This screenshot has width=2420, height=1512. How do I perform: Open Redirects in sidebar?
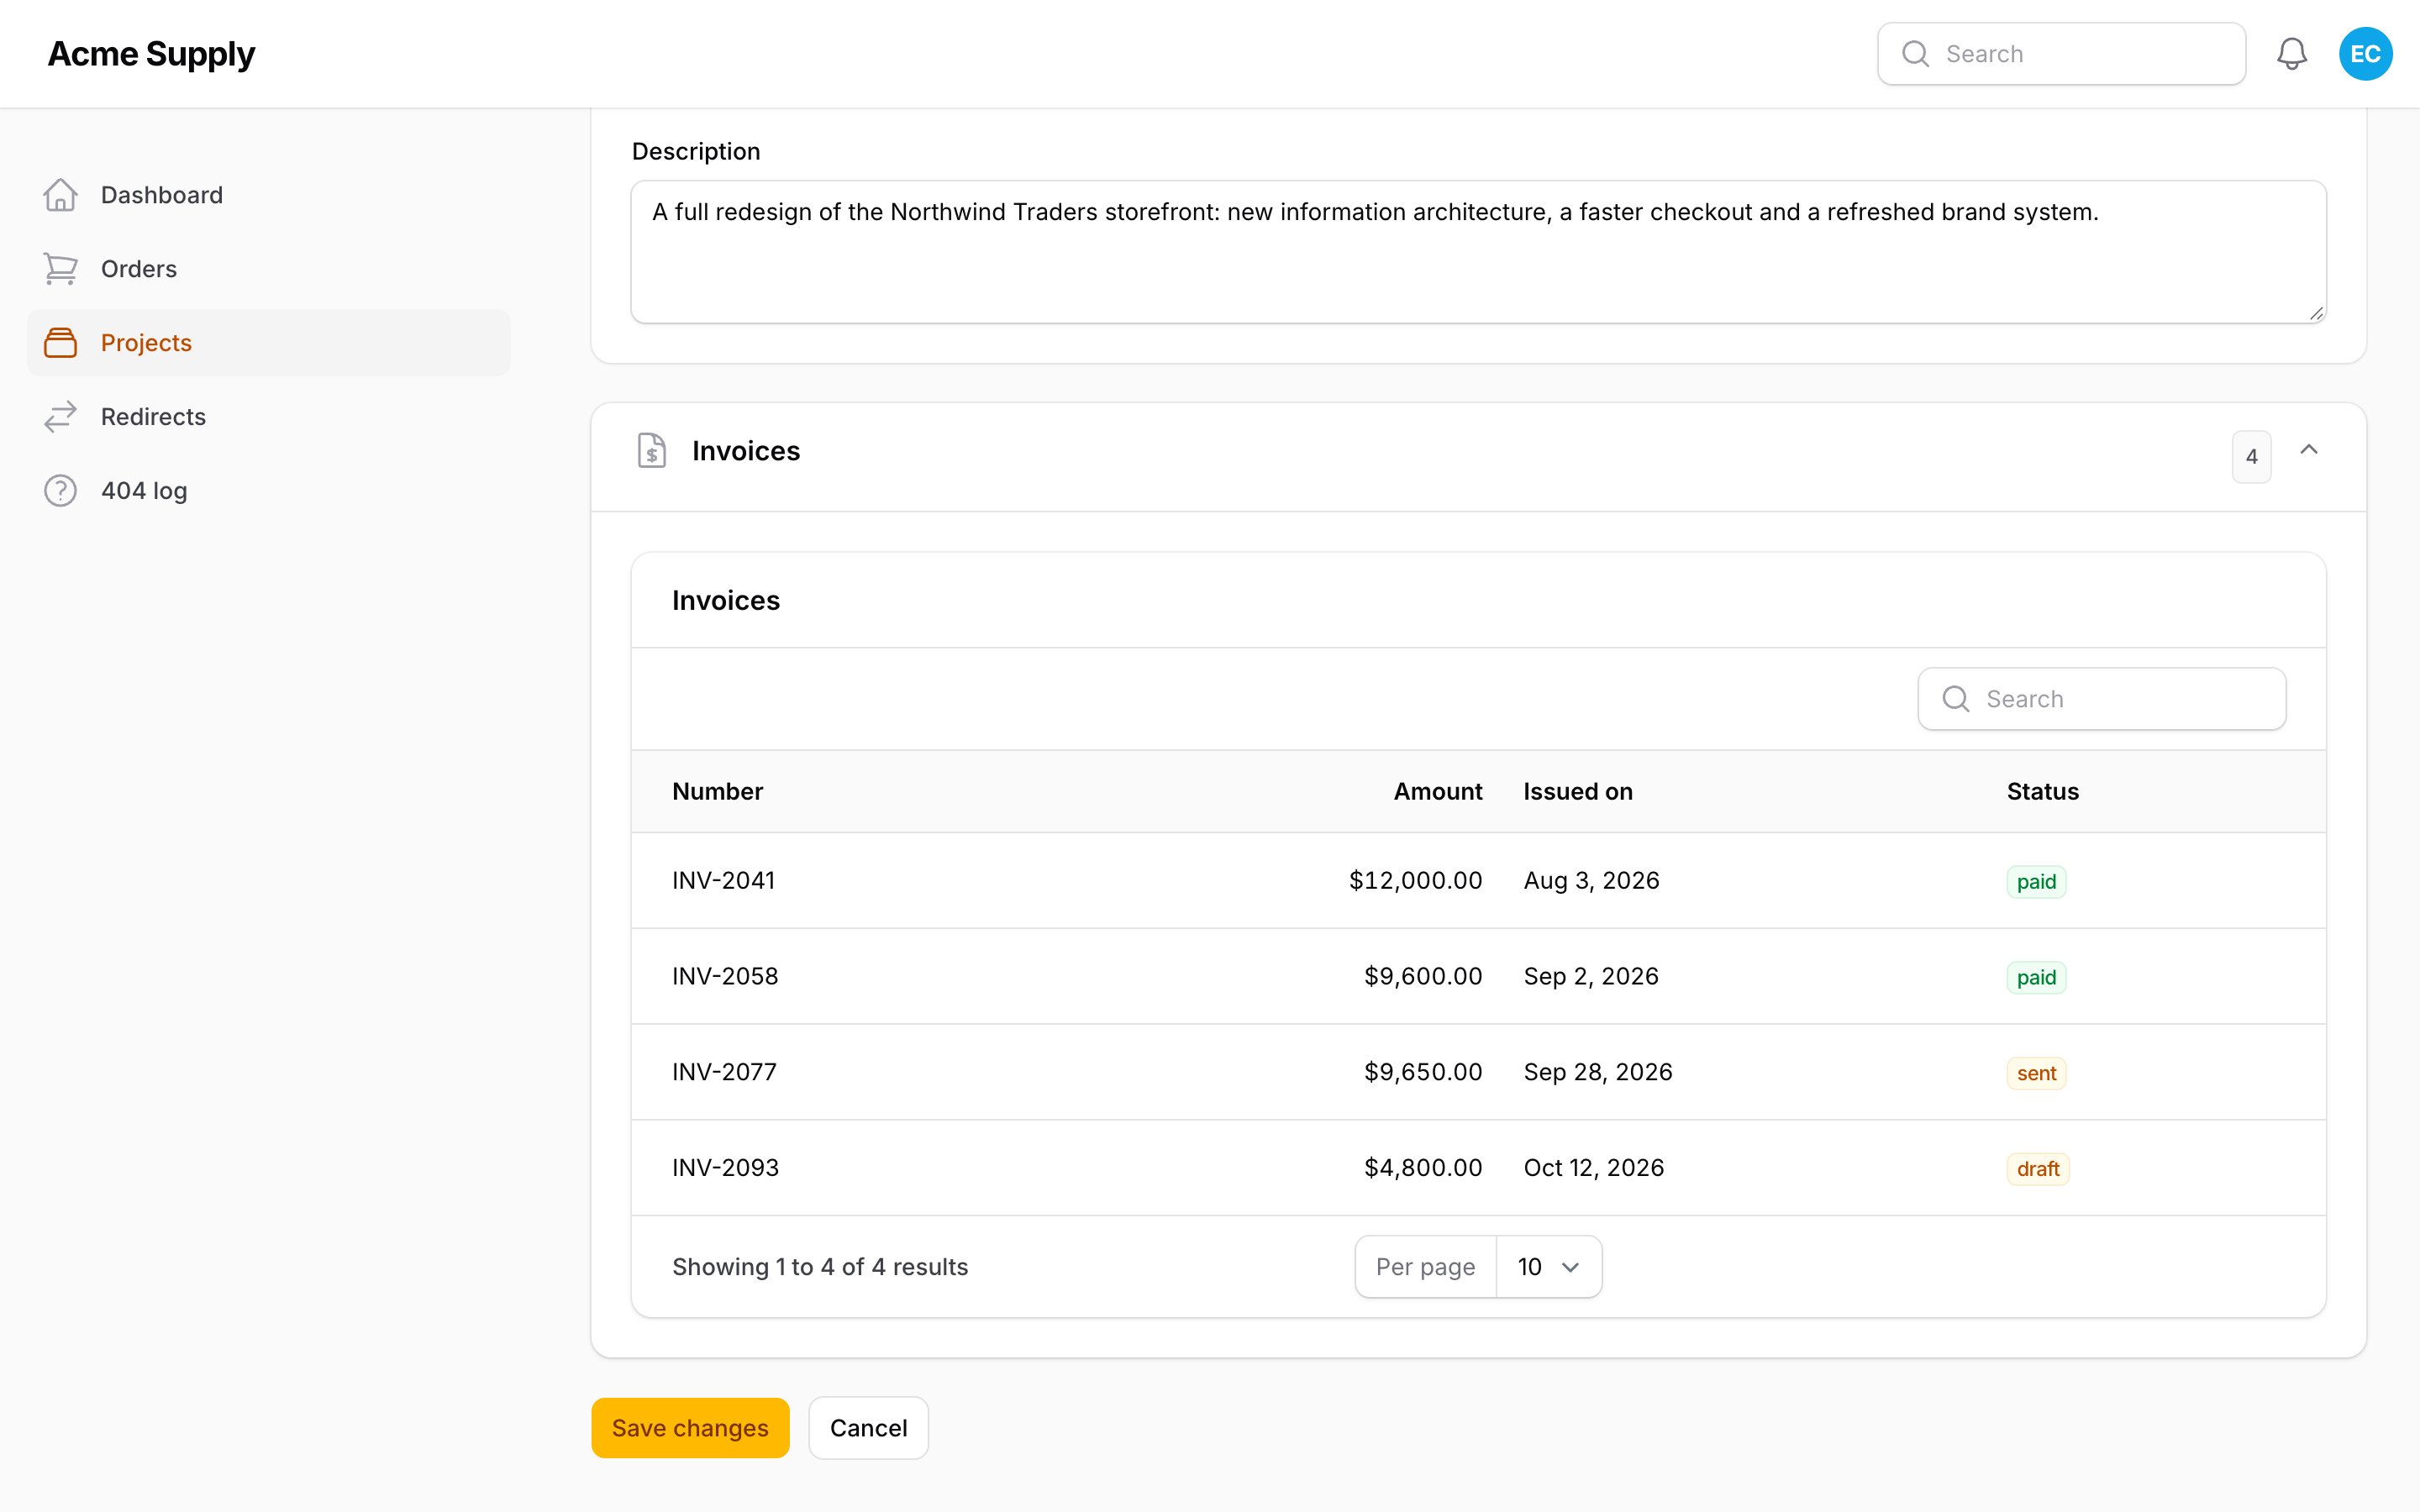[x=268, y=417]
